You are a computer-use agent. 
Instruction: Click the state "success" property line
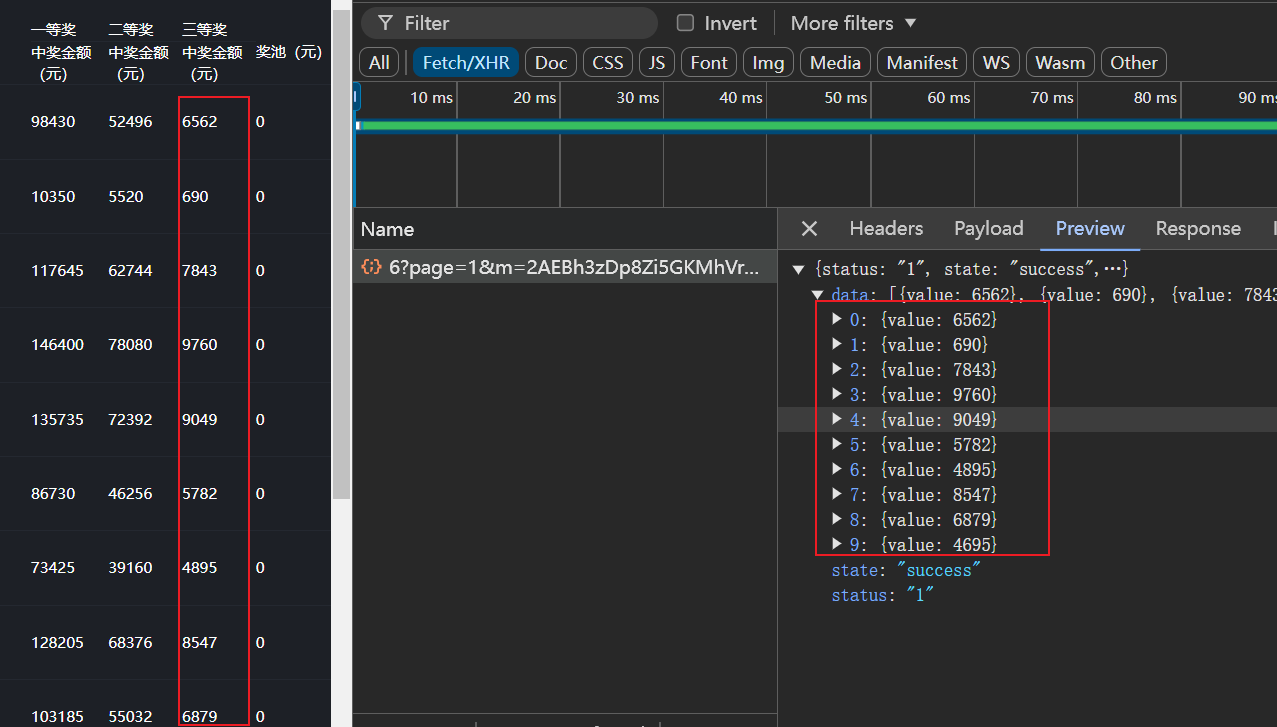tap(906, 570)
